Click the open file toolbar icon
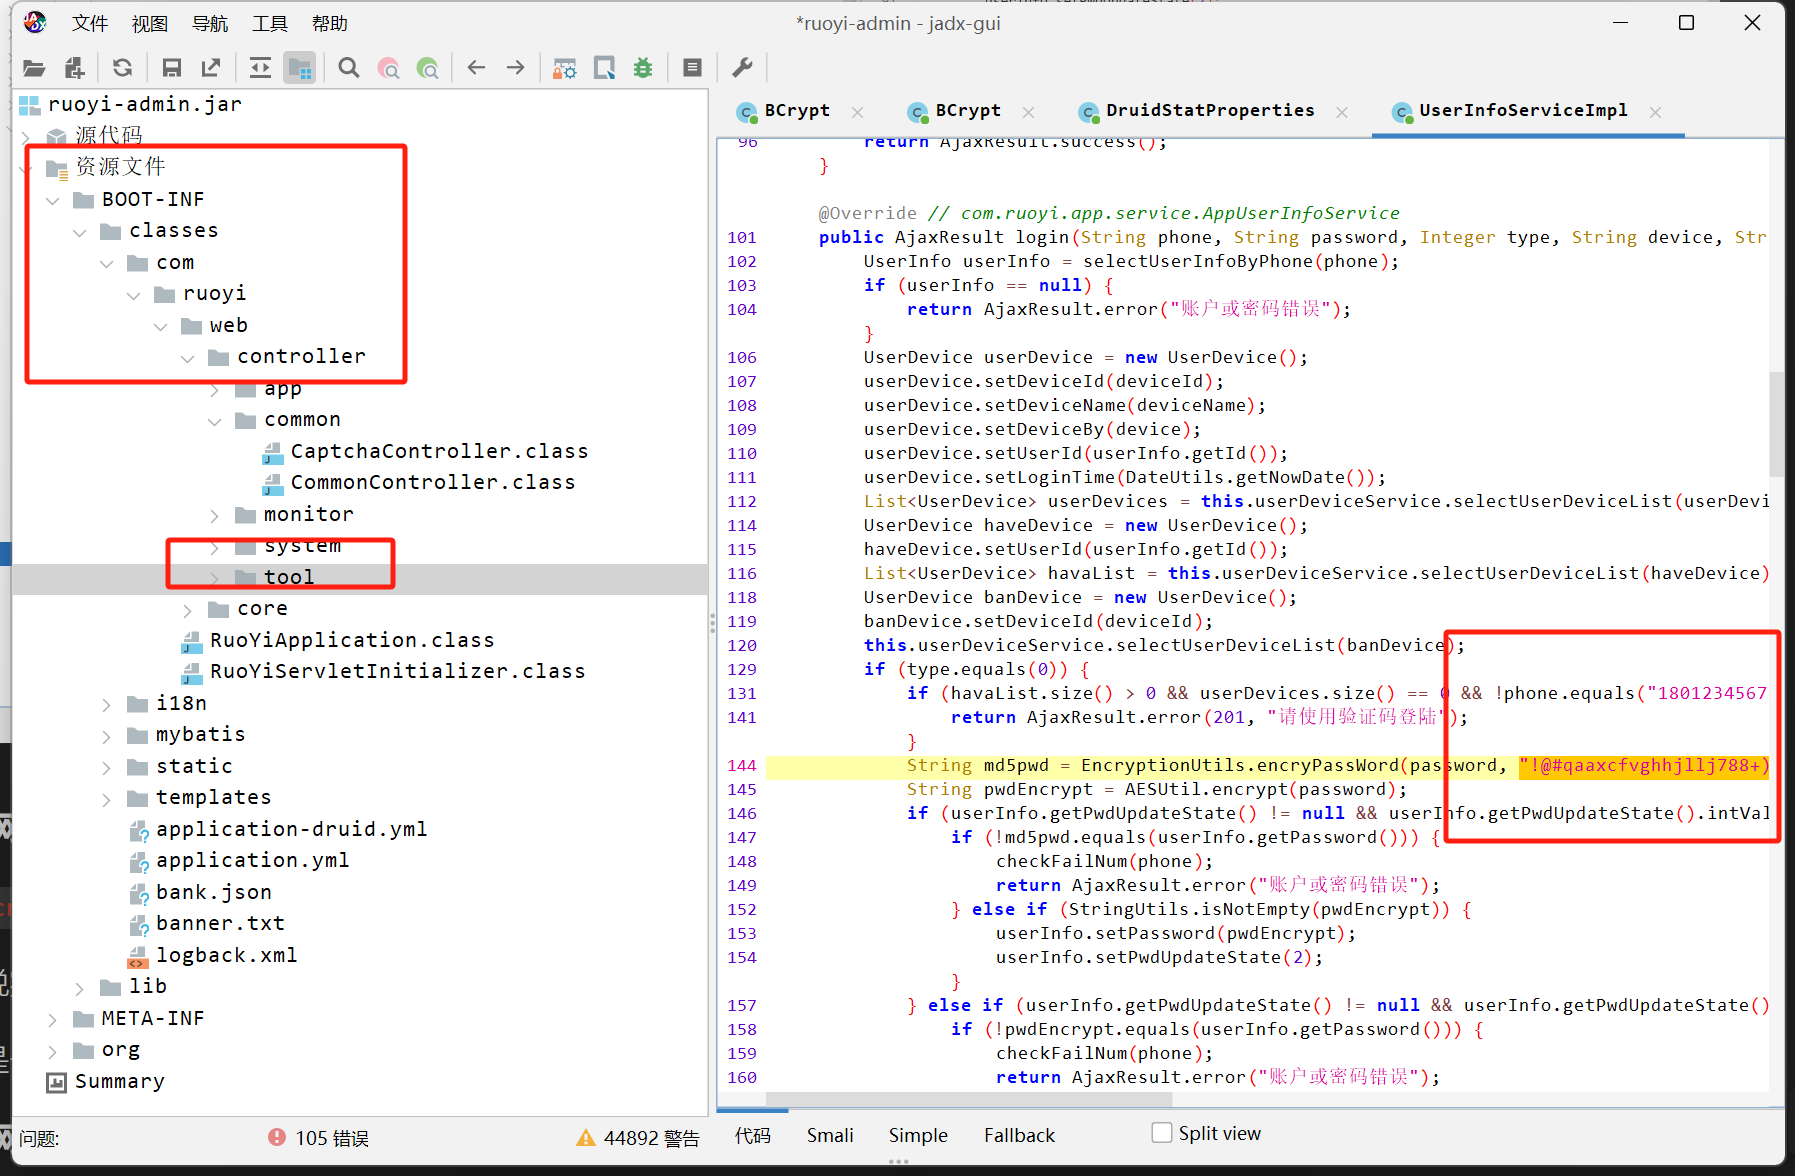1795x1176 pixels. tap(34, 68)
